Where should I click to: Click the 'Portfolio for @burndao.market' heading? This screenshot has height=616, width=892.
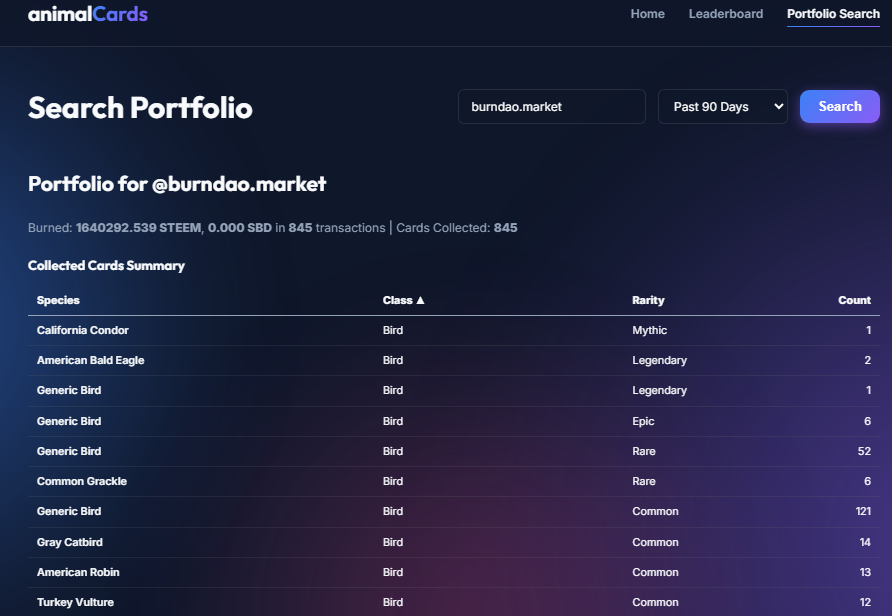[177, 184]
